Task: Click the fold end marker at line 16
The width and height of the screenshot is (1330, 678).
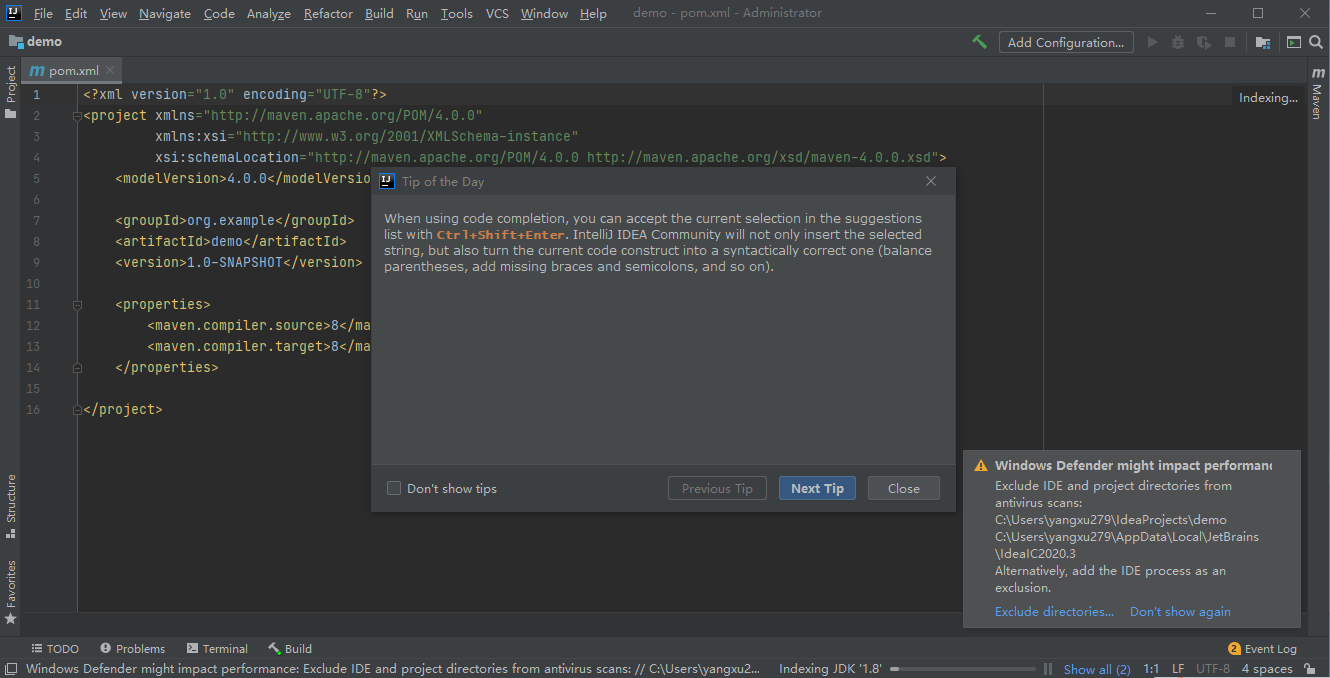Action: tap(77, 409)
